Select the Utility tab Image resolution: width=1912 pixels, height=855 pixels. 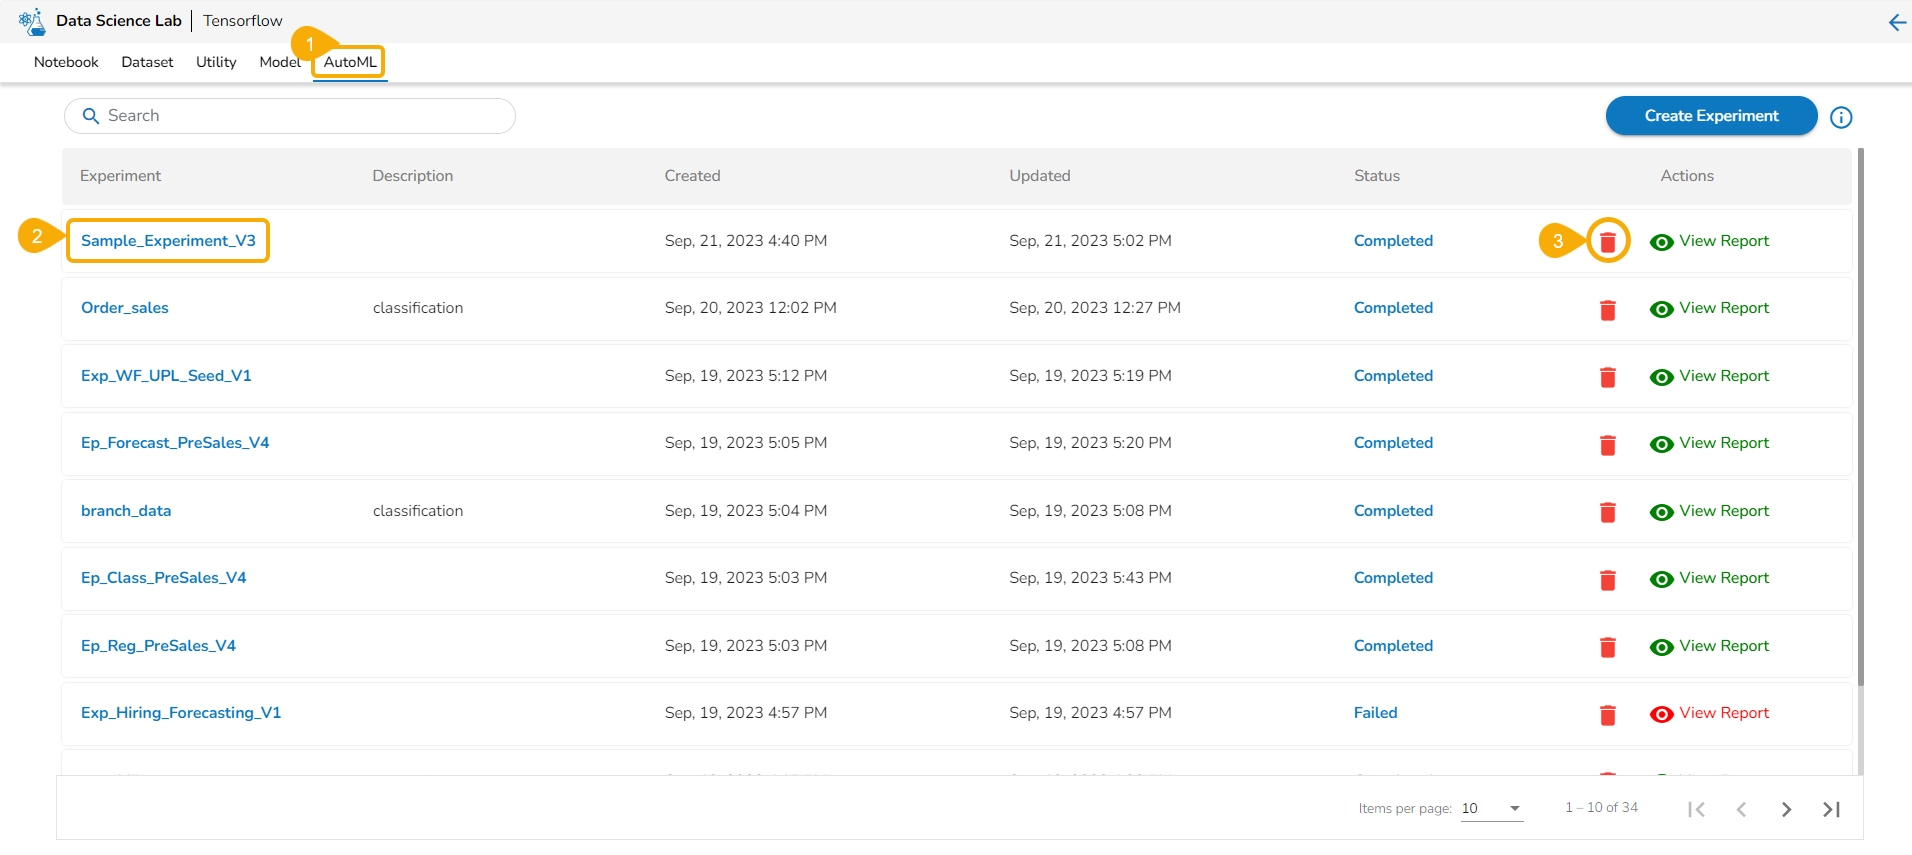click(216, 62)
